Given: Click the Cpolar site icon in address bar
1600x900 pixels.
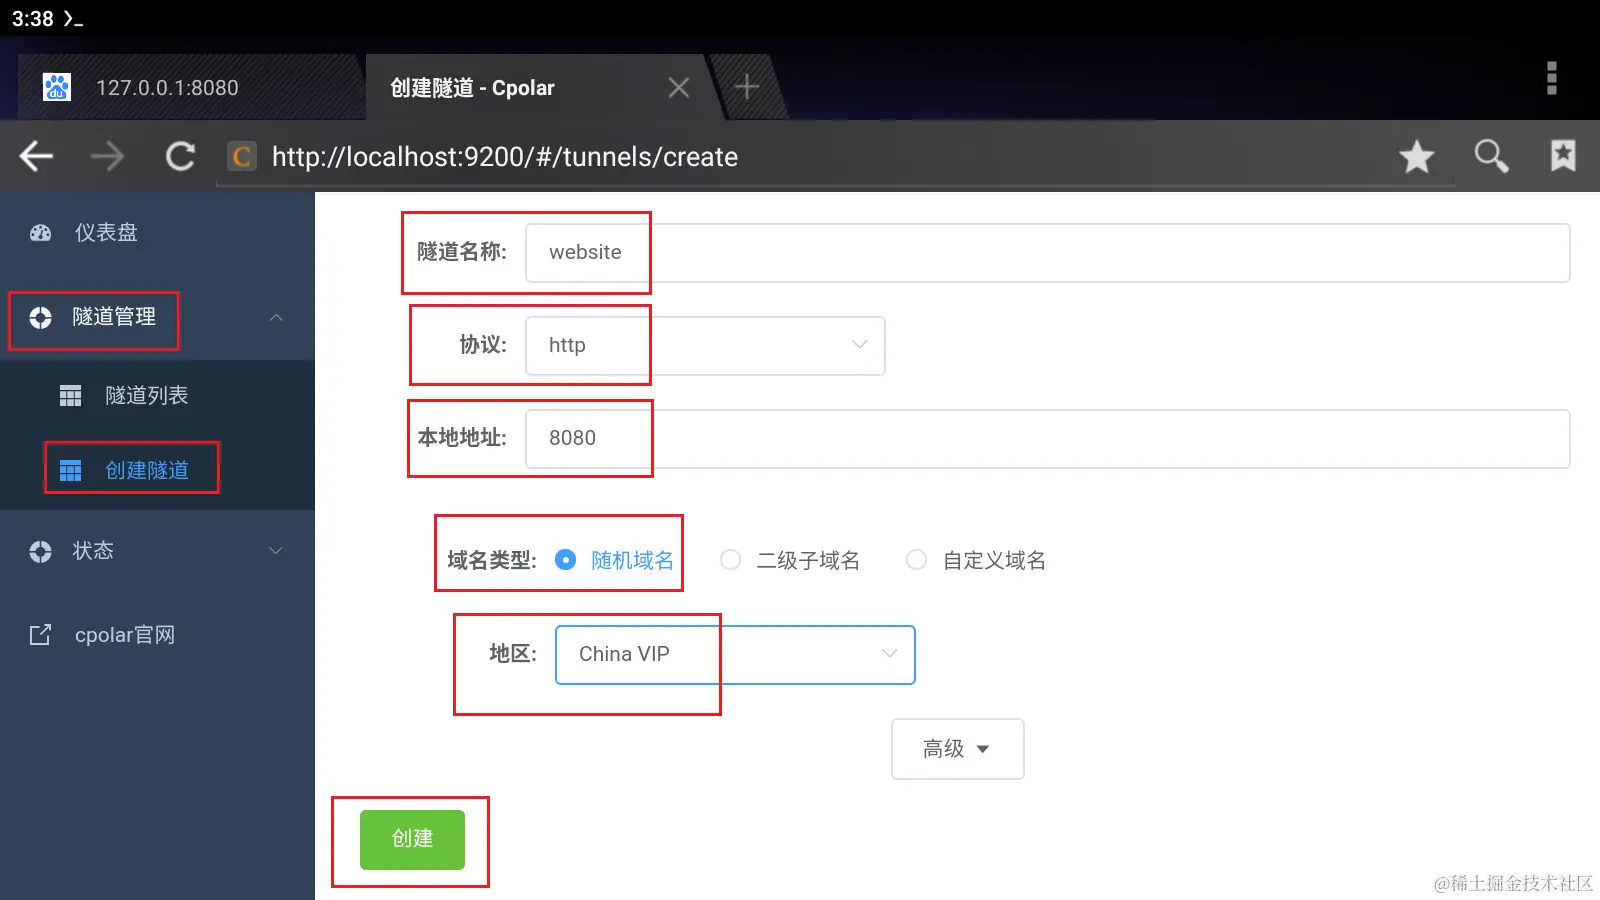Looking at the screenshot, I should [x=242, y=157].
